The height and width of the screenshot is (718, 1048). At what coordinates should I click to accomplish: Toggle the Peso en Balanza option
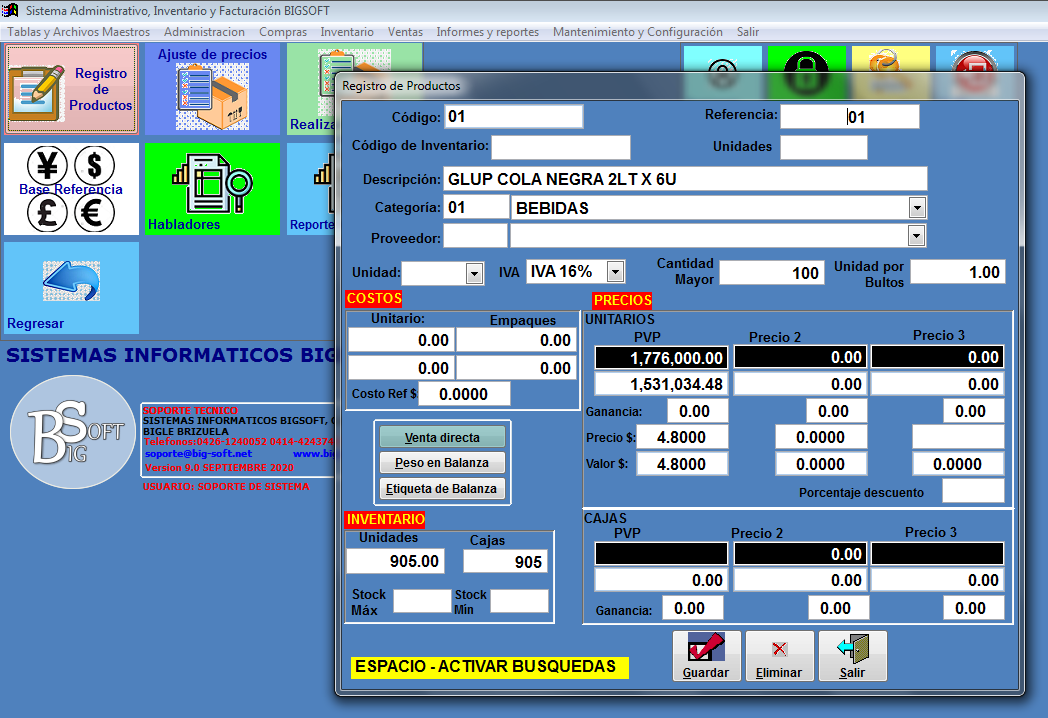(442, 463)
